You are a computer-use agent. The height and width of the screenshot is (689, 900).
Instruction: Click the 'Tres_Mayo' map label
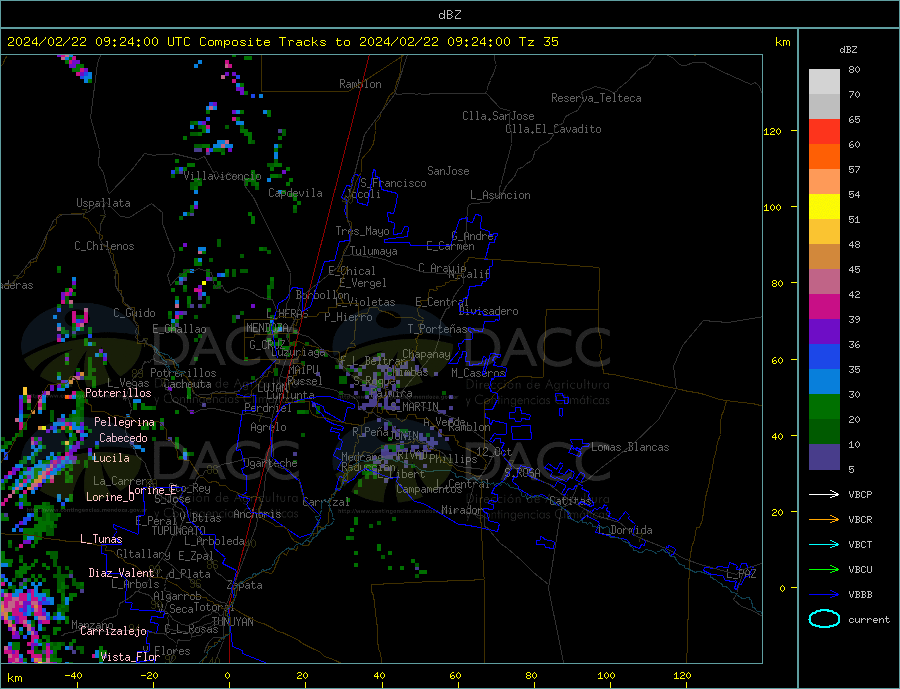362,231
